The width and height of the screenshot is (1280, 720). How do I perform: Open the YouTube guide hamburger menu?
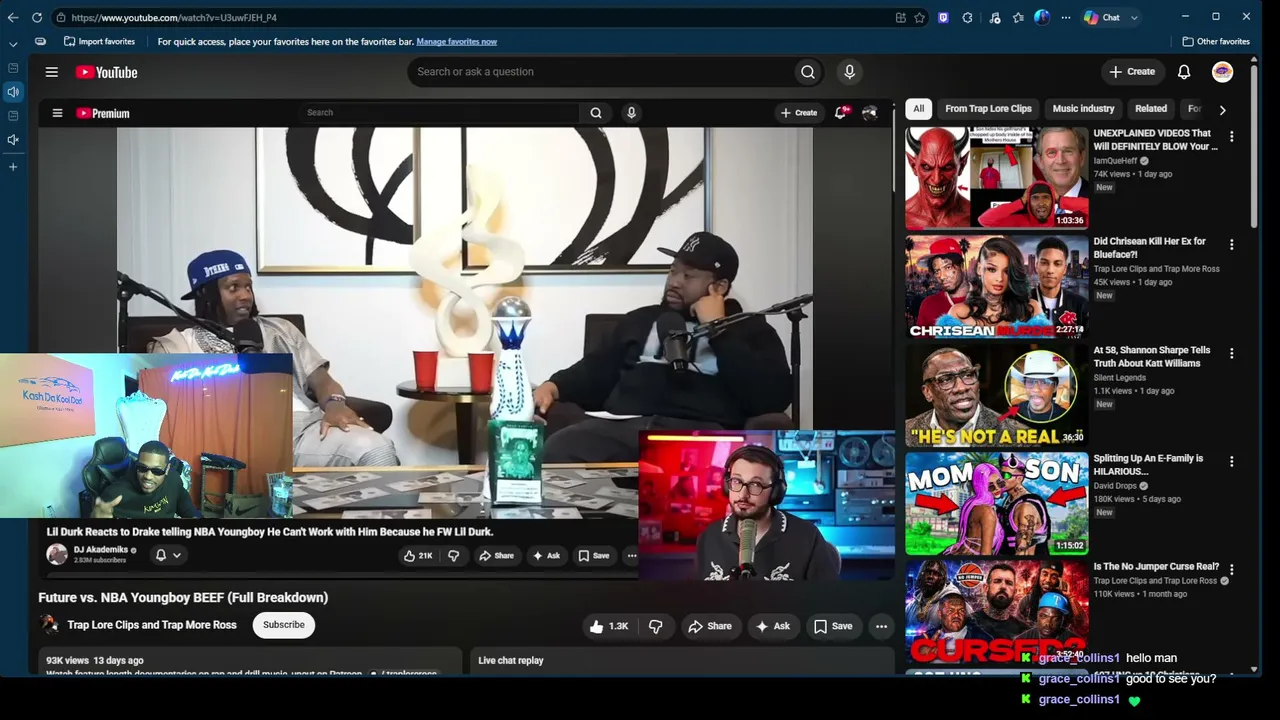pyautogui.click(x=52, y=72)
